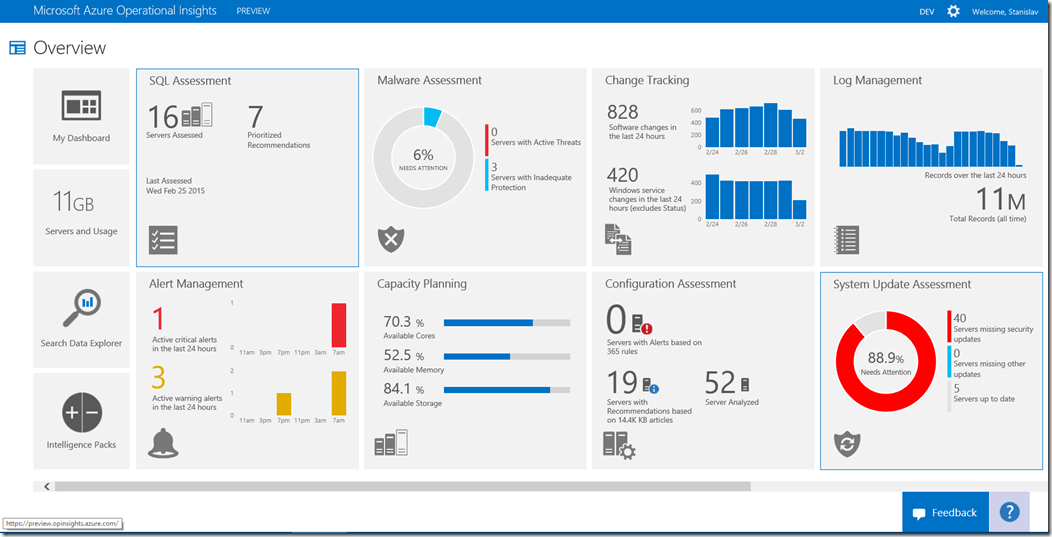The width and height of the screenshot is (1052, 537).
Task: Click Microsoft Azure Operational Insights title
Action: click(x=126, y=11)
